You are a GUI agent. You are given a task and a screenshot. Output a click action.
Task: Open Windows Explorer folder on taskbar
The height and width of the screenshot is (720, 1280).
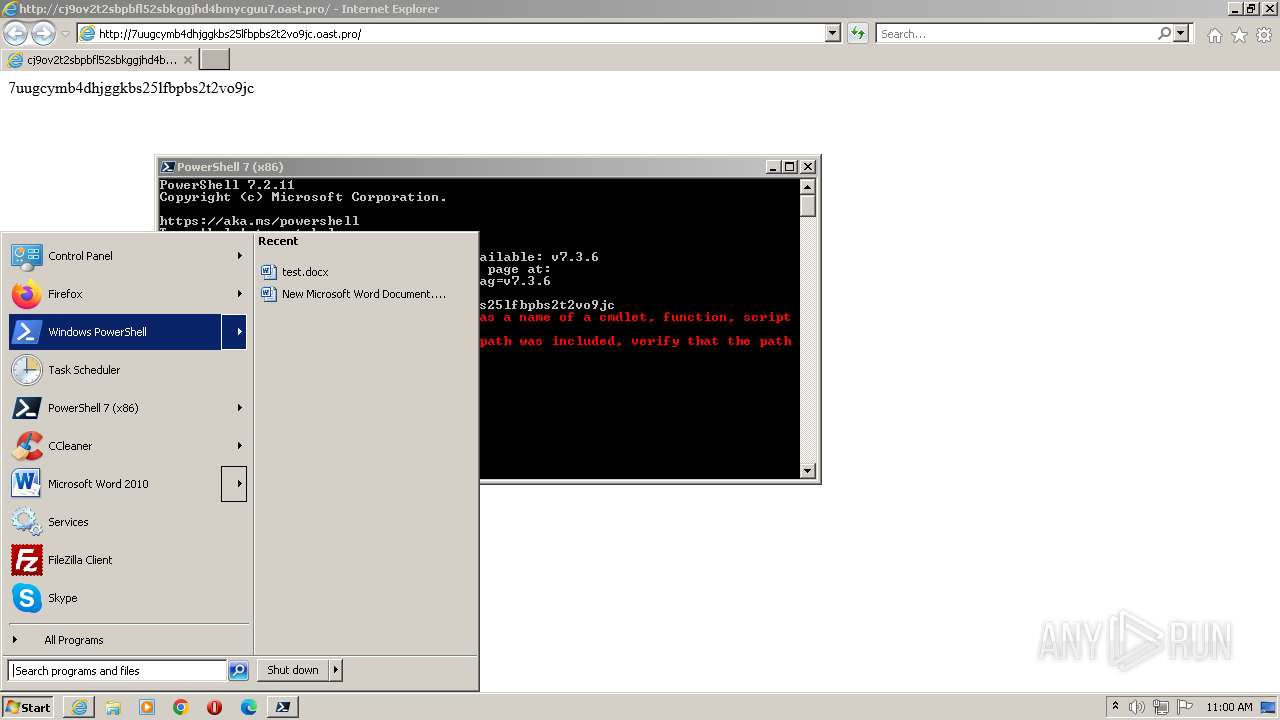coord(113,707)
